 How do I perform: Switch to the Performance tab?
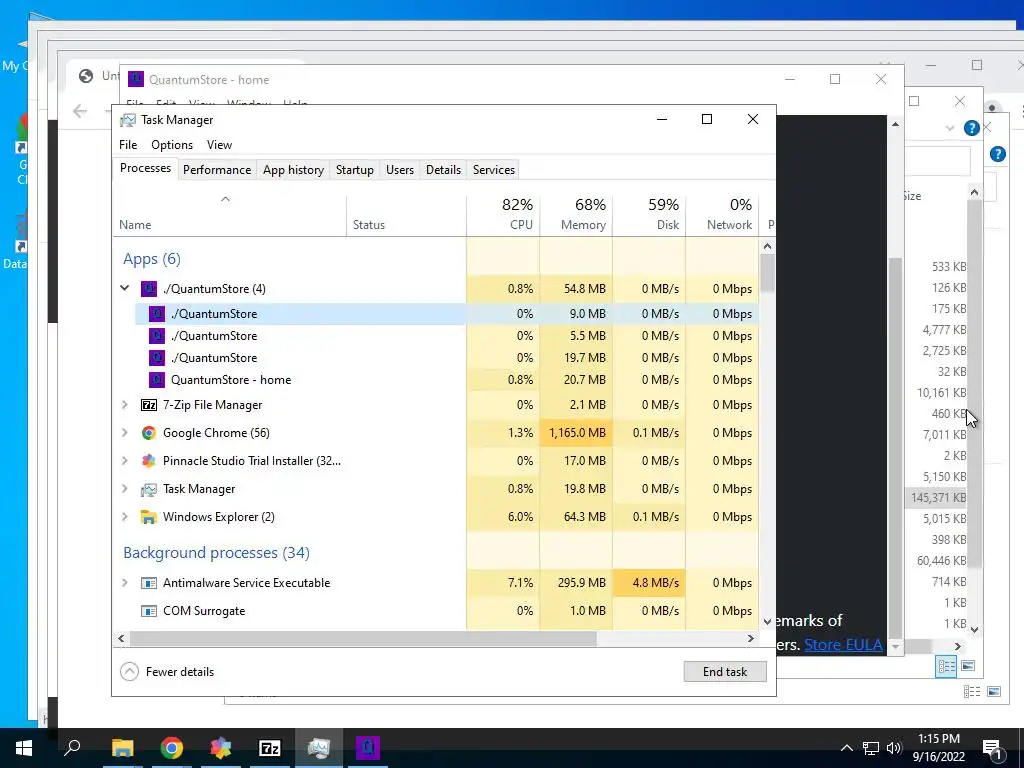tap(217, 170)
